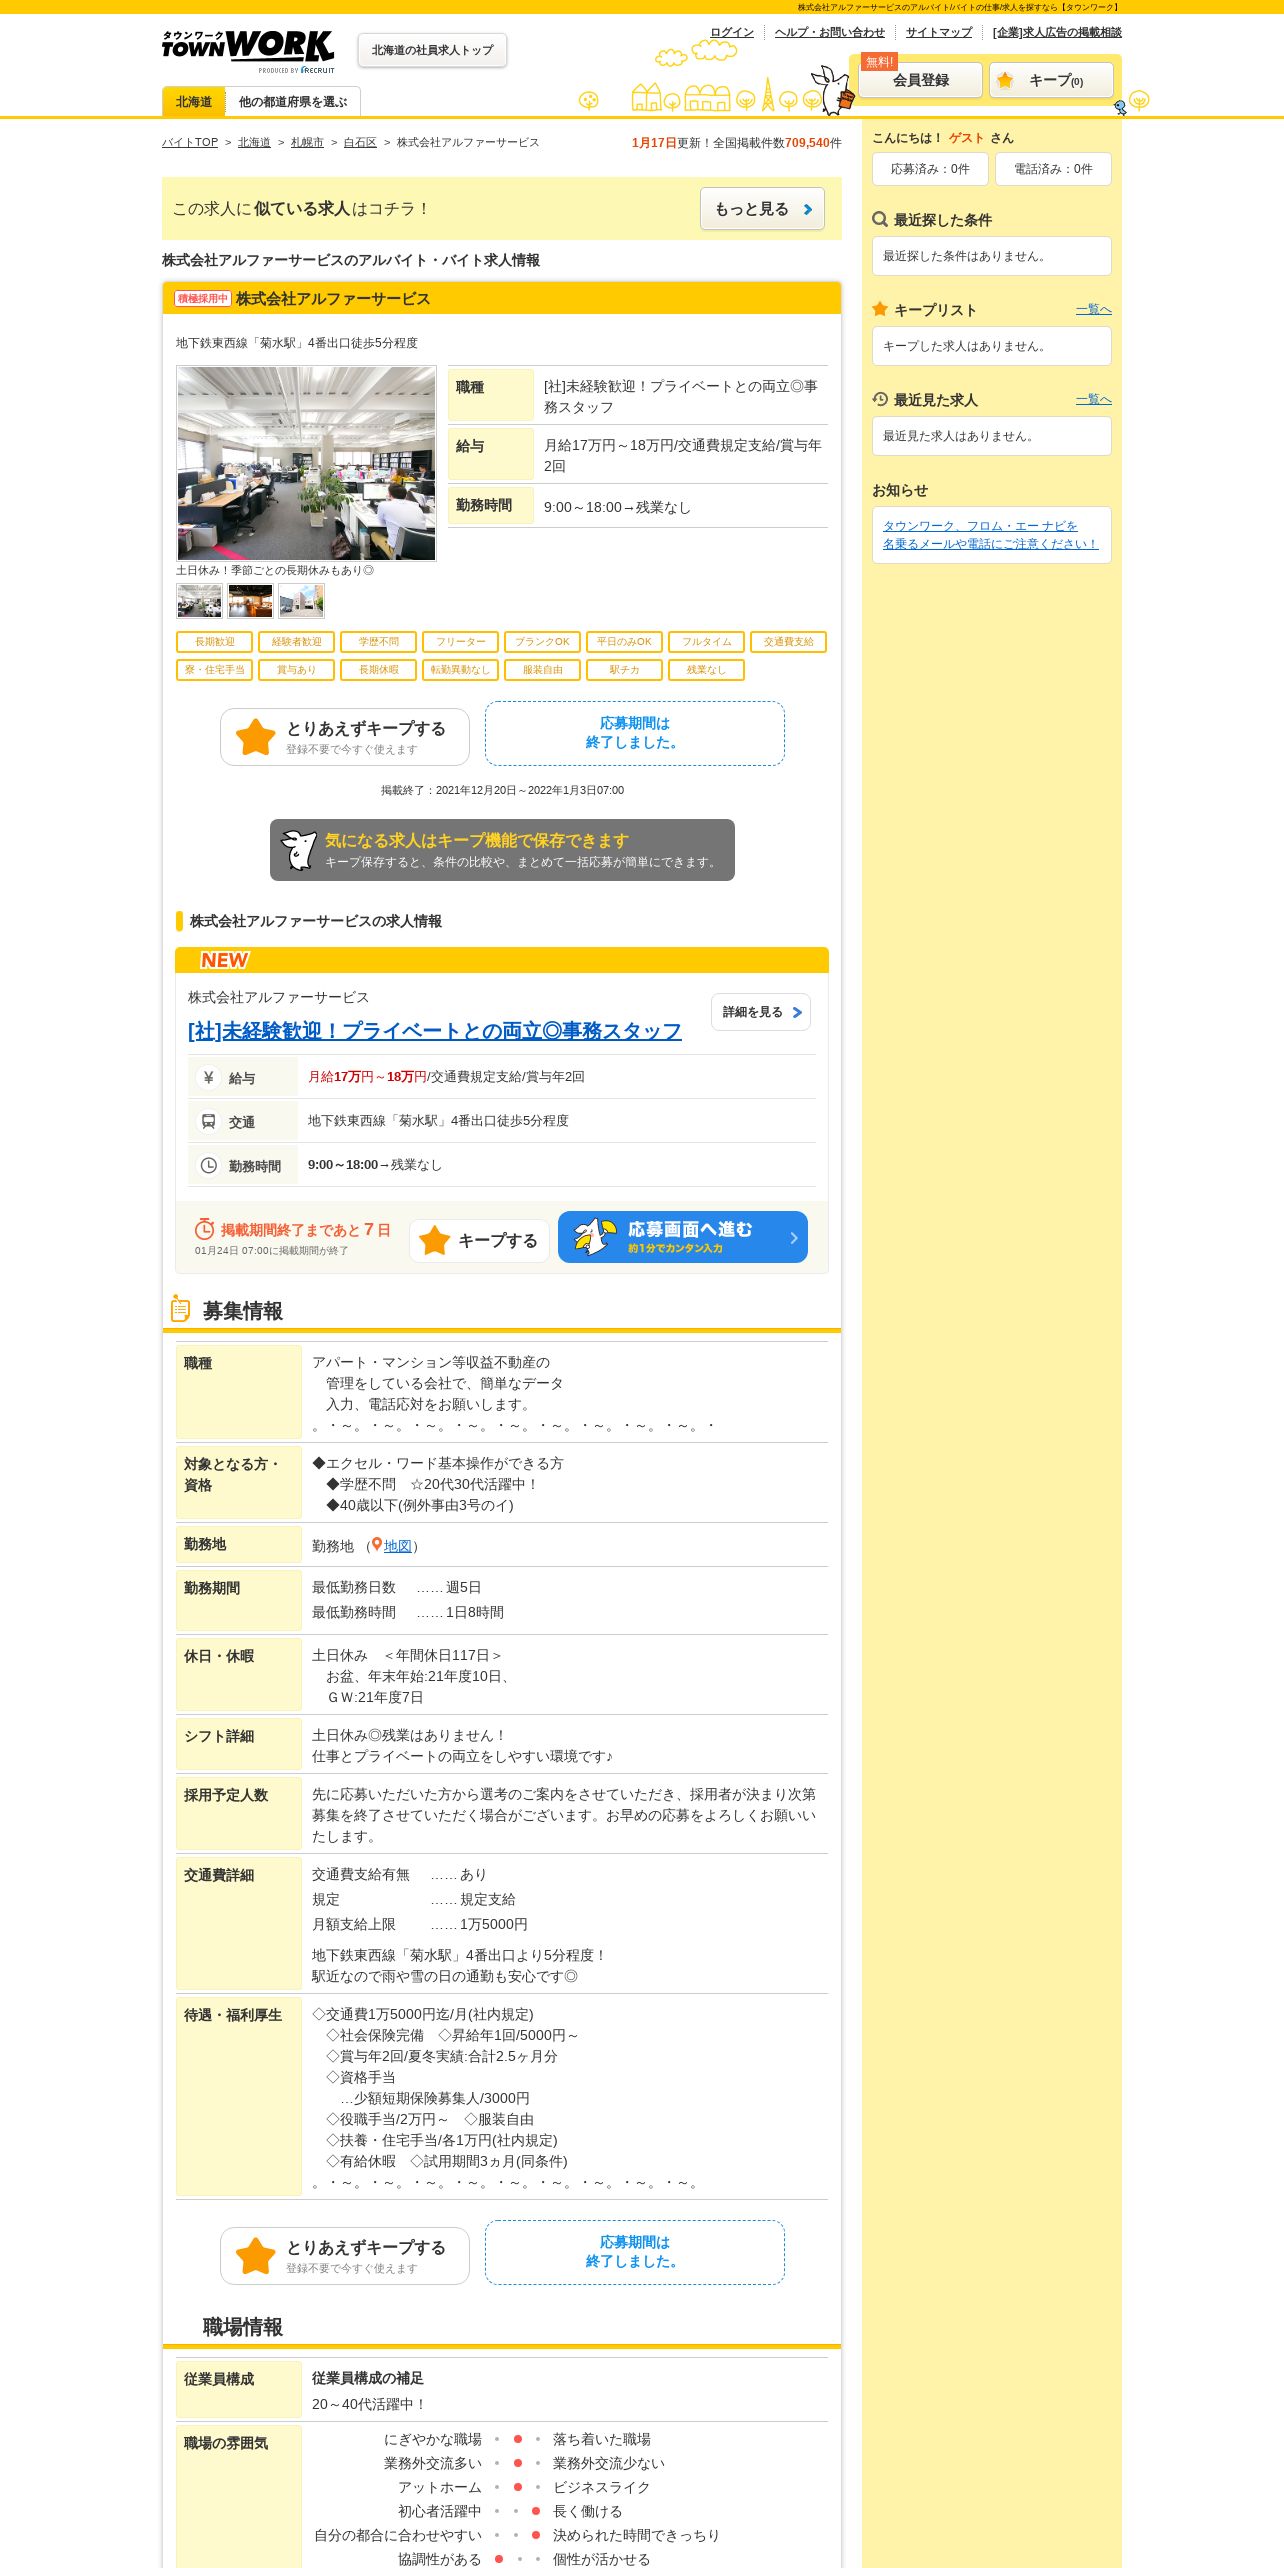Click 札幌市 breadcrumb link
The width and height of the screenshot is (1284, 2568).
point(307,143)
